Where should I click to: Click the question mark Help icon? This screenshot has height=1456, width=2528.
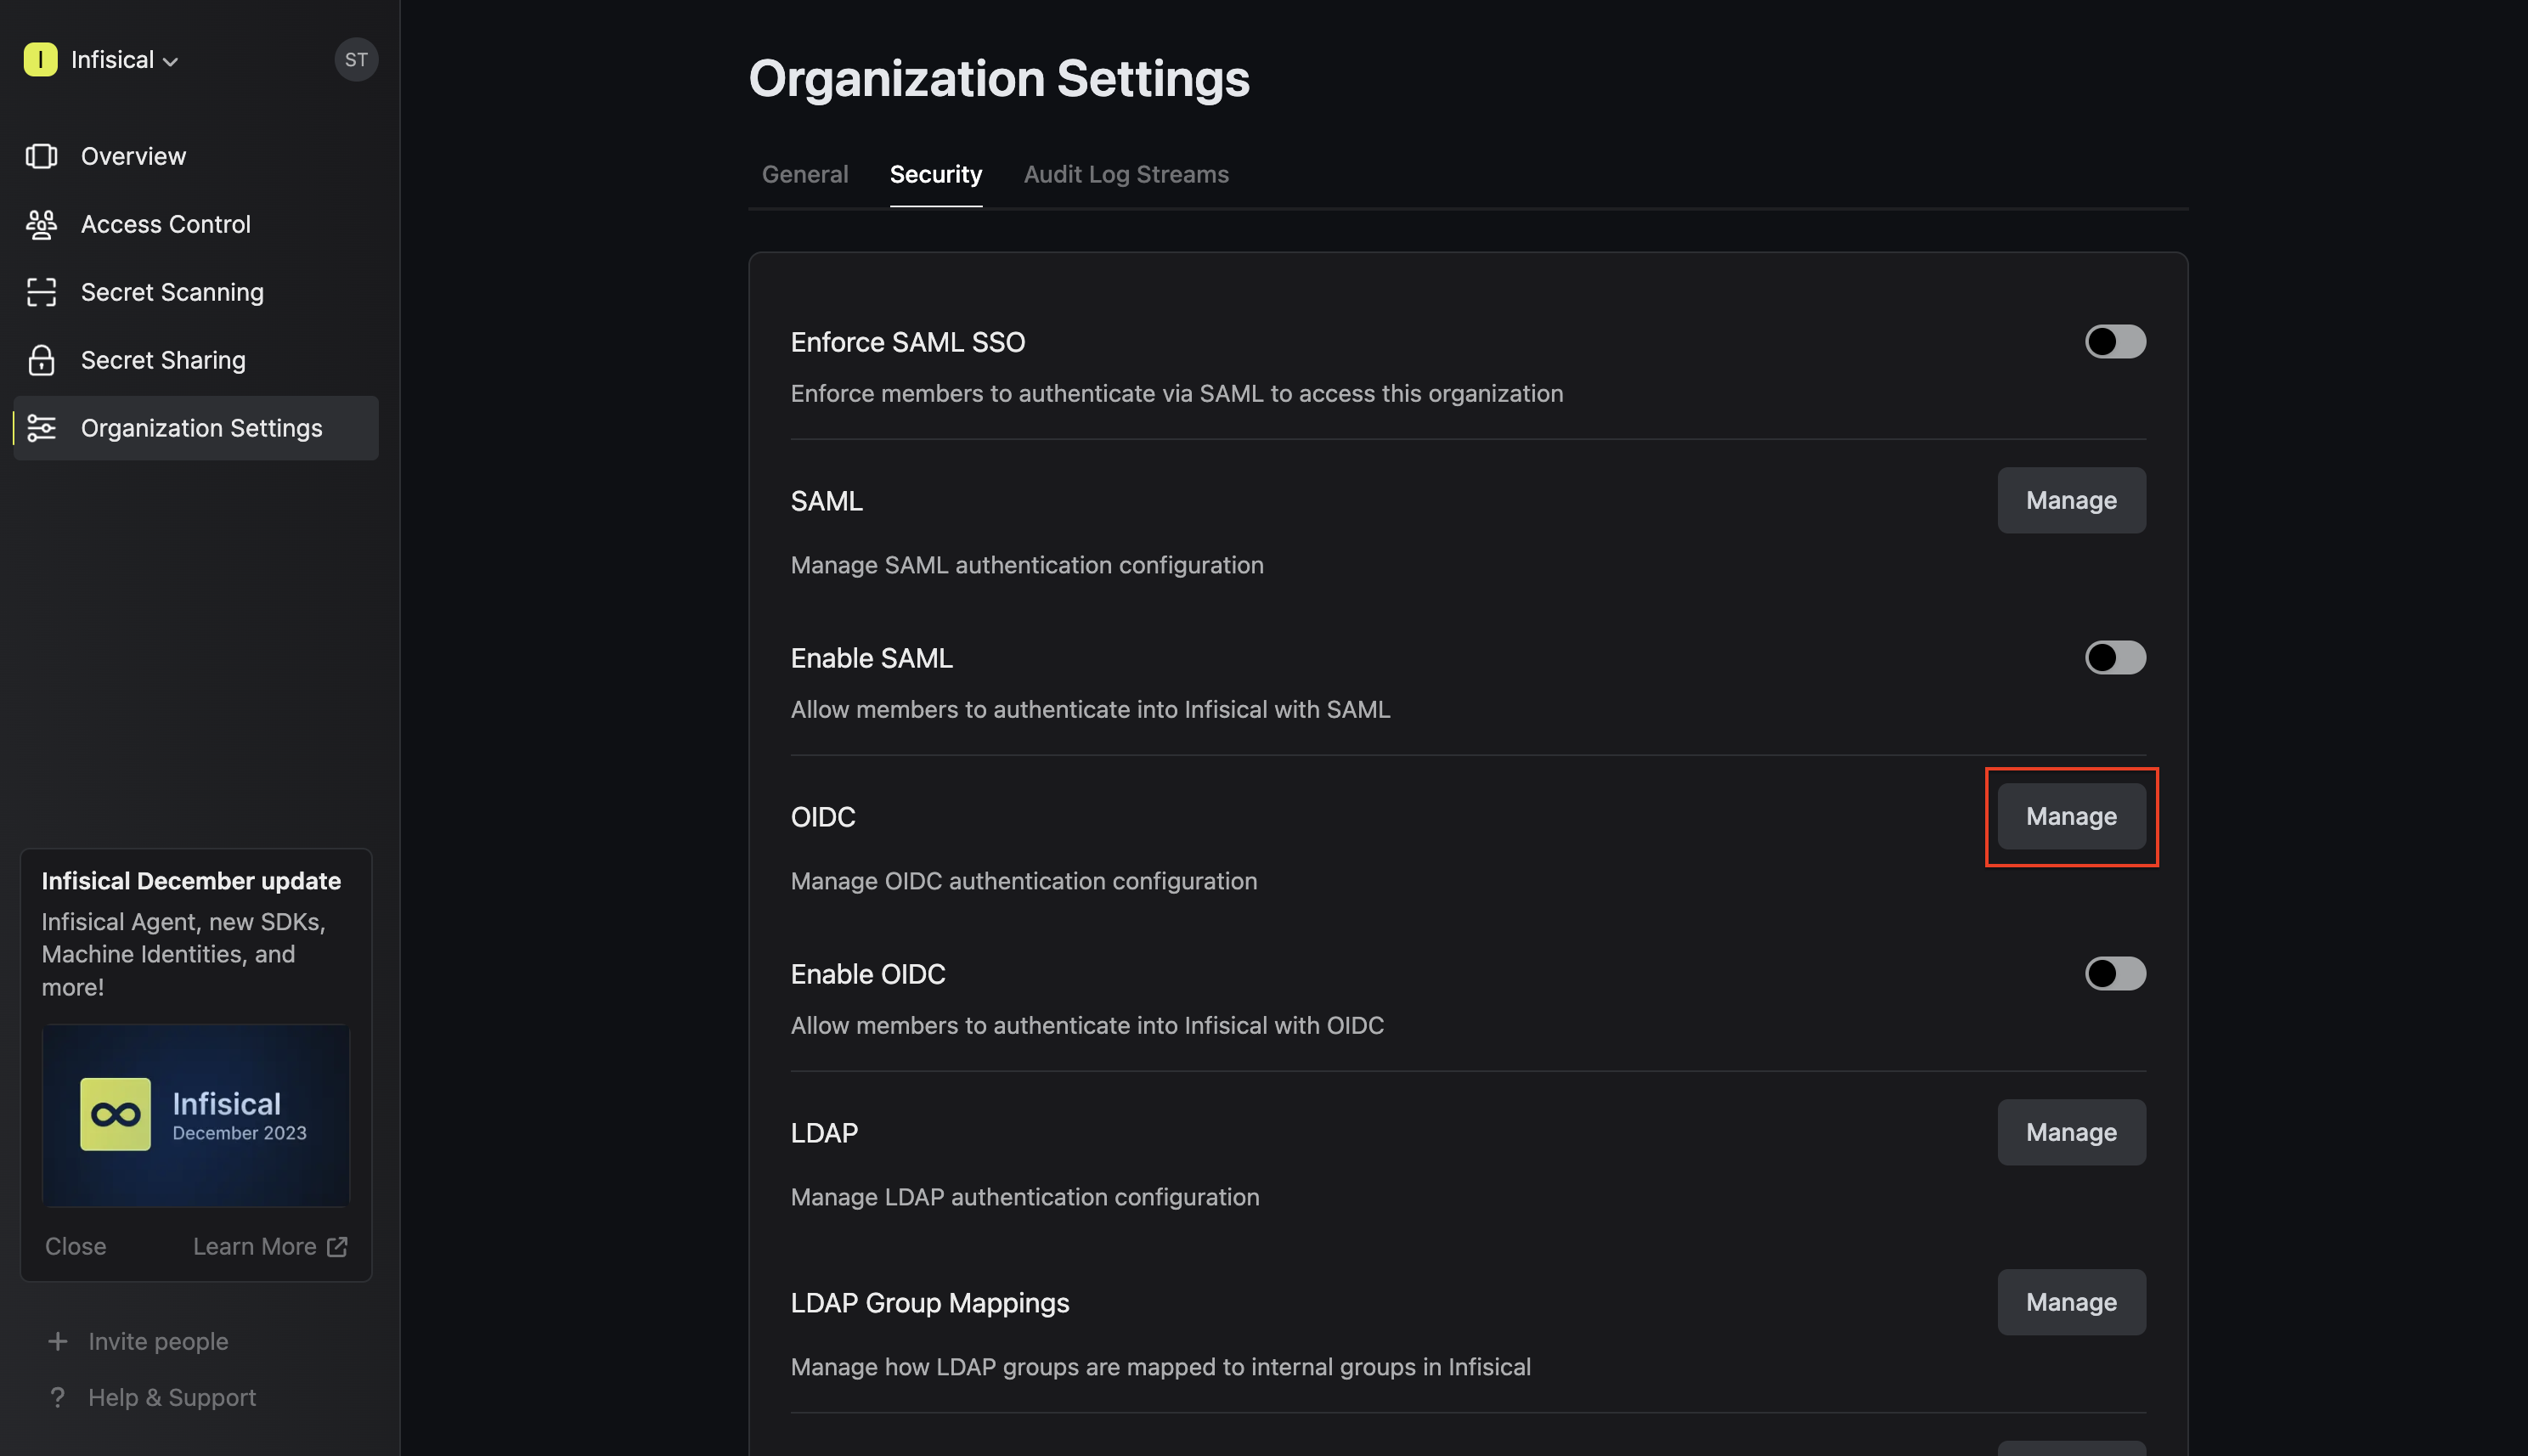coord(58,1397)
